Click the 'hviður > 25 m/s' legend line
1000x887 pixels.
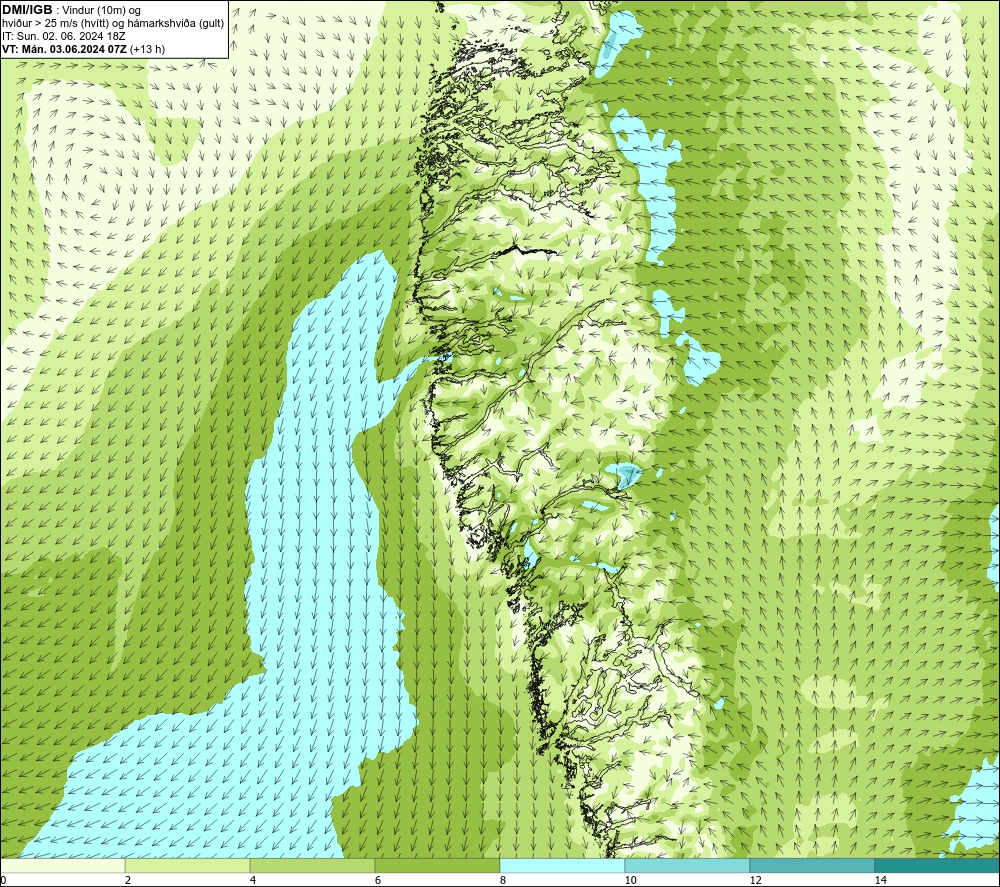click(113, 24)
